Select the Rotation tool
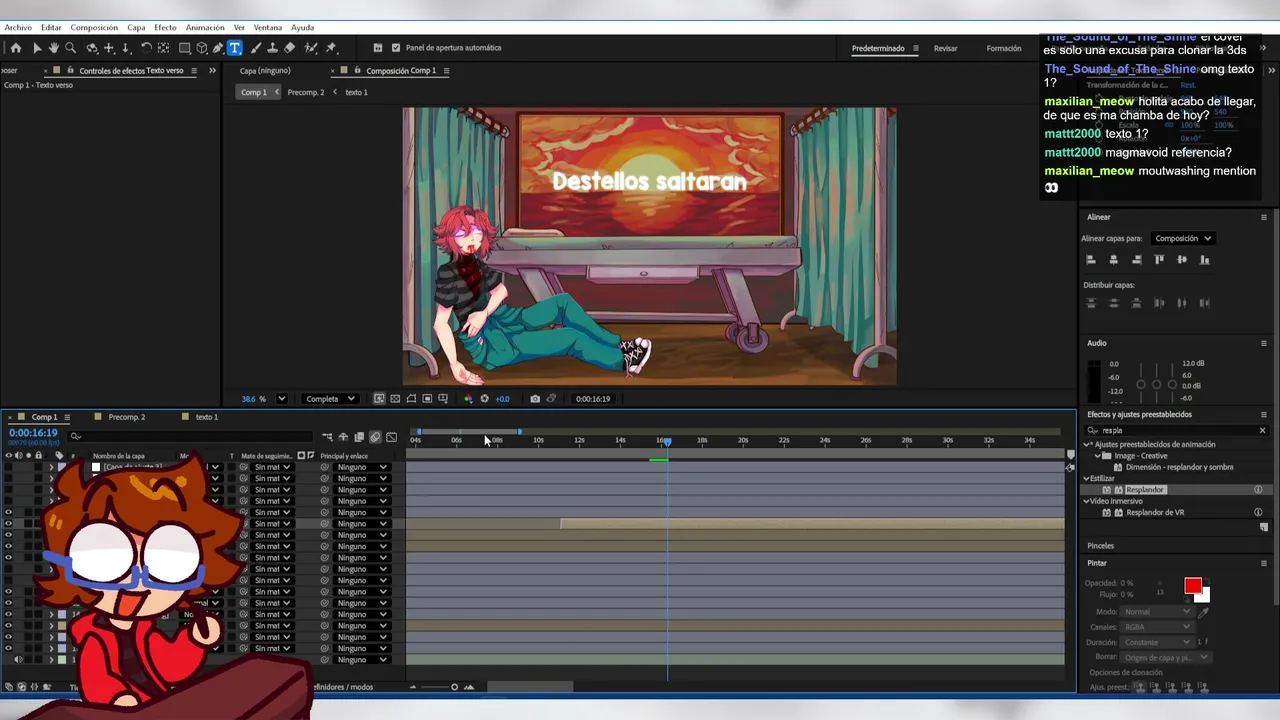The image size is (1280, 720). tap(146, 48)
